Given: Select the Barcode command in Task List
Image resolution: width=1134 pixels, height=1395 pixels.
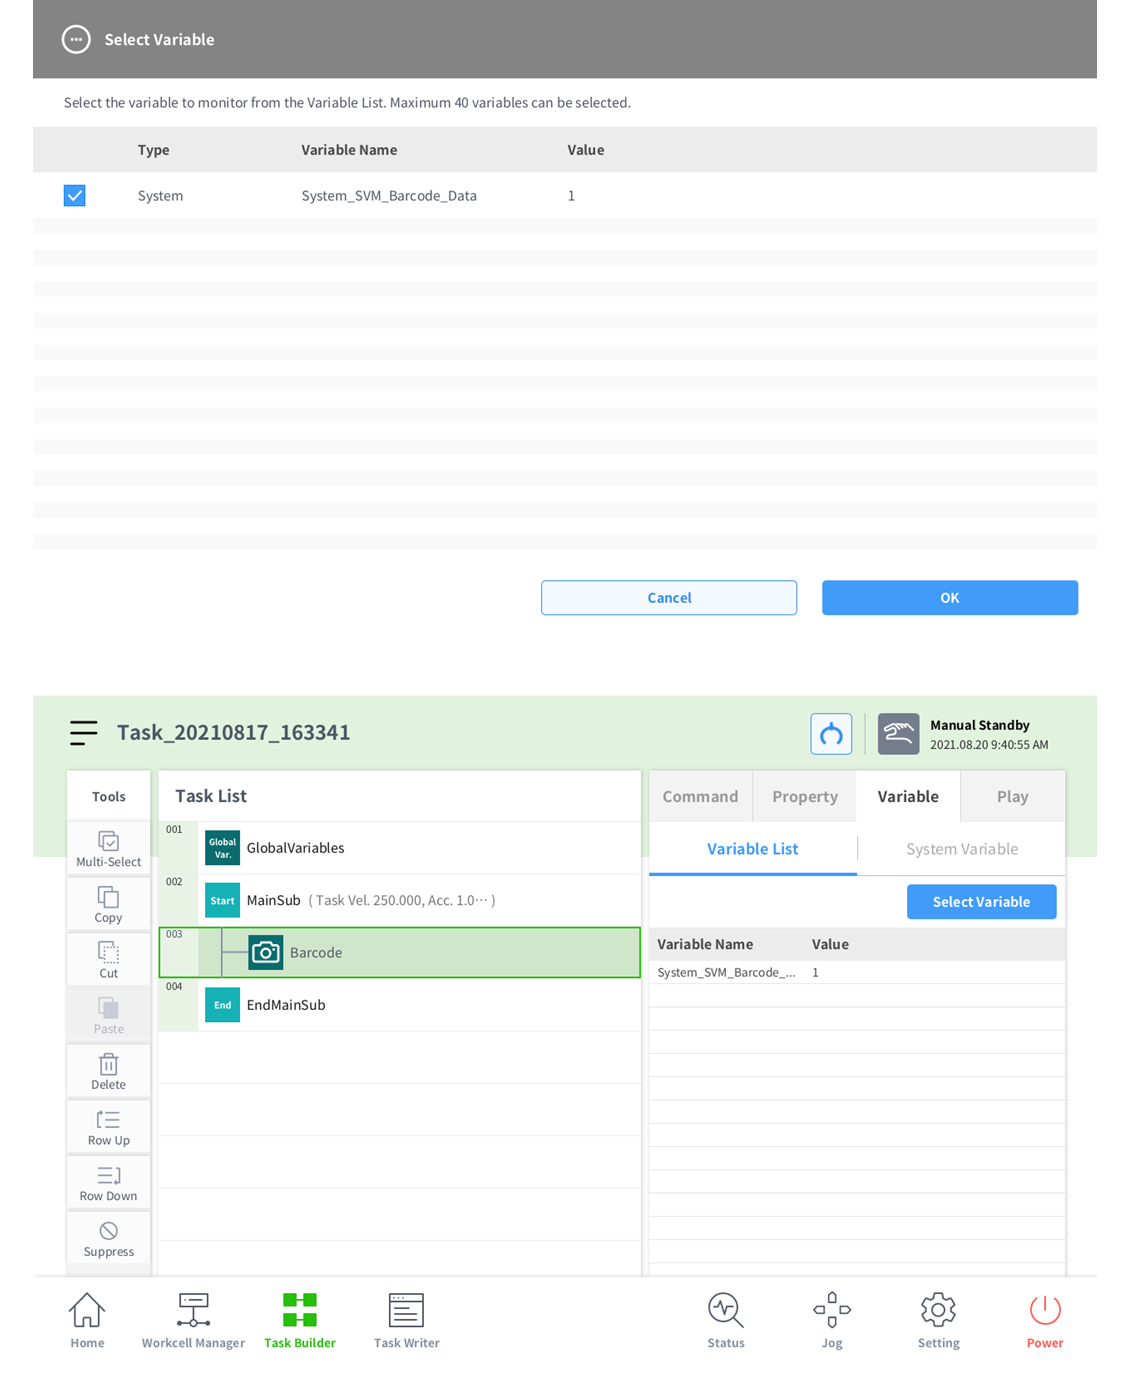Looking at the screenshot, I should coord(400,953).
